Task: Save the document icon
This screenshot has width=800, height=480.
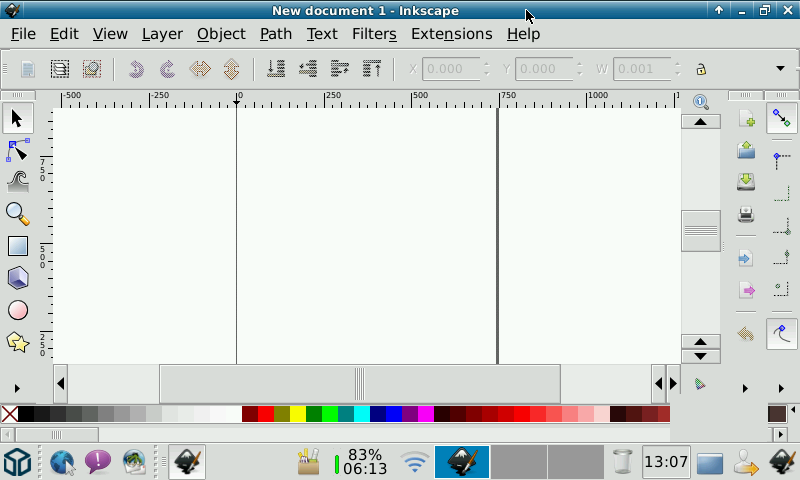Action: pos(746,182)
